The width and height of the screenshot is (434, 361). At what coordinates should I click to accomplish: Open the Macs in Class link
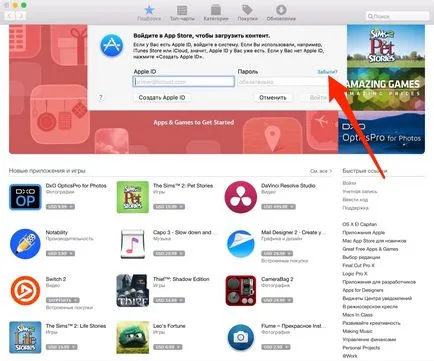(357, 315)
